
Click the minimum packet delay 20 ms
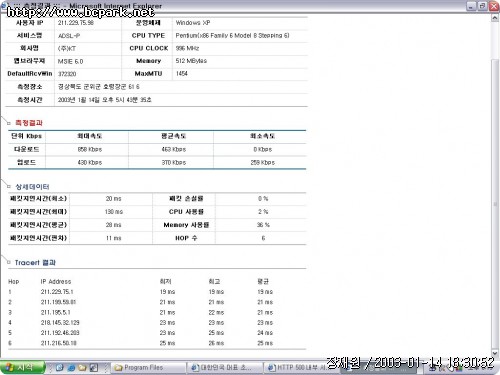(114, 199)
